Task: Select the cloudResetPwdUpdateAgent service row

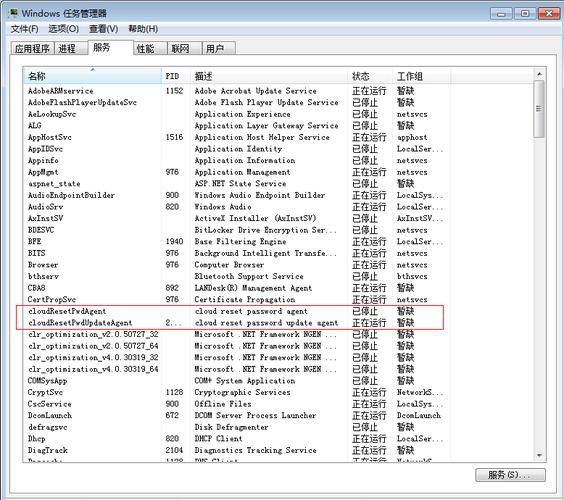Action: (230, 323)
